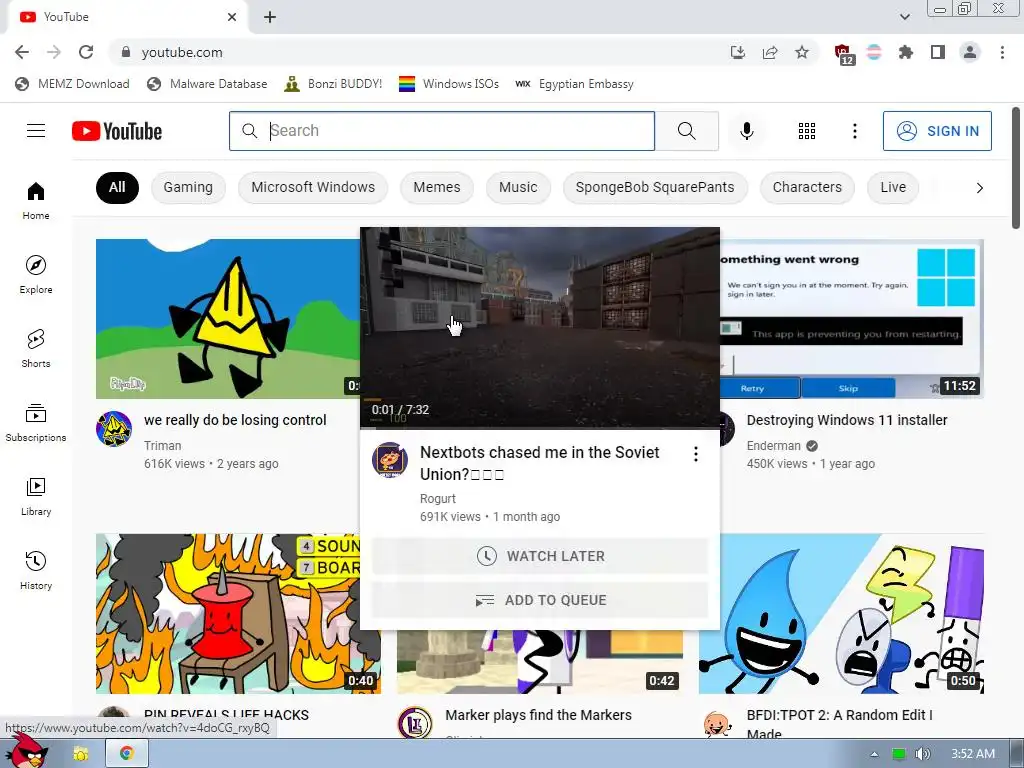Image resolution: width=1024 pixels, height=768 pixels.
Task: Click the YouTube search input field
Action: pyautogui.click(x=442, y=131)
